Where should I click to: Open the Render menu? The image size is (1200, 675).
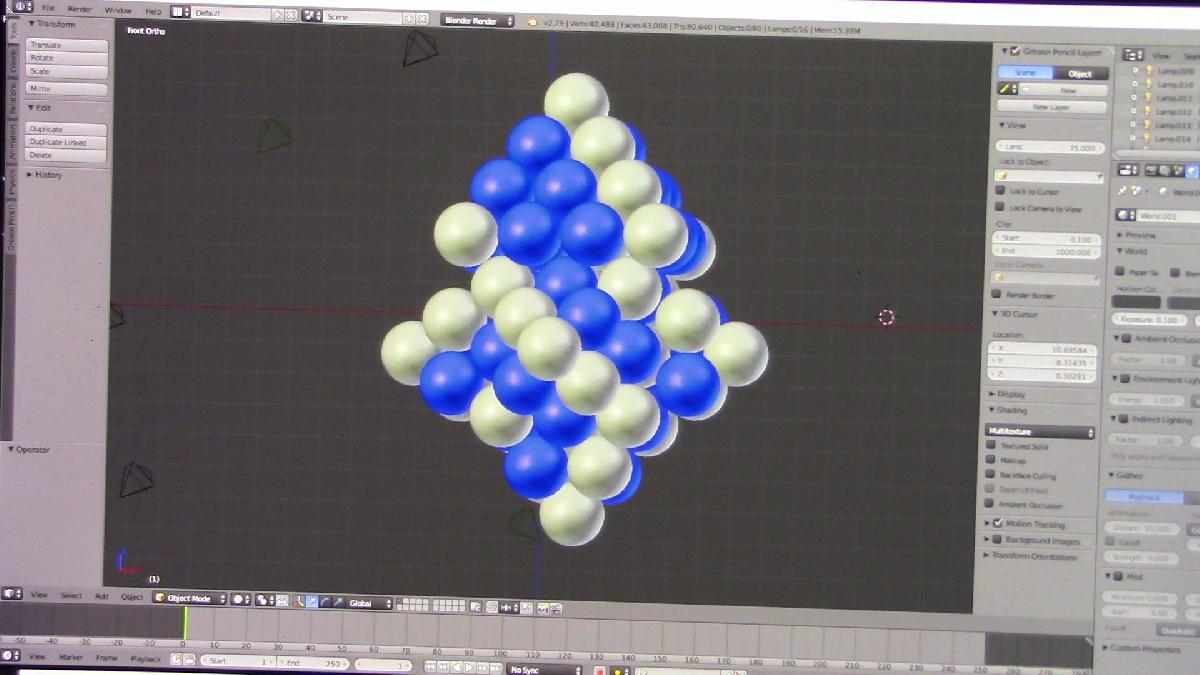tap(79, 10)
